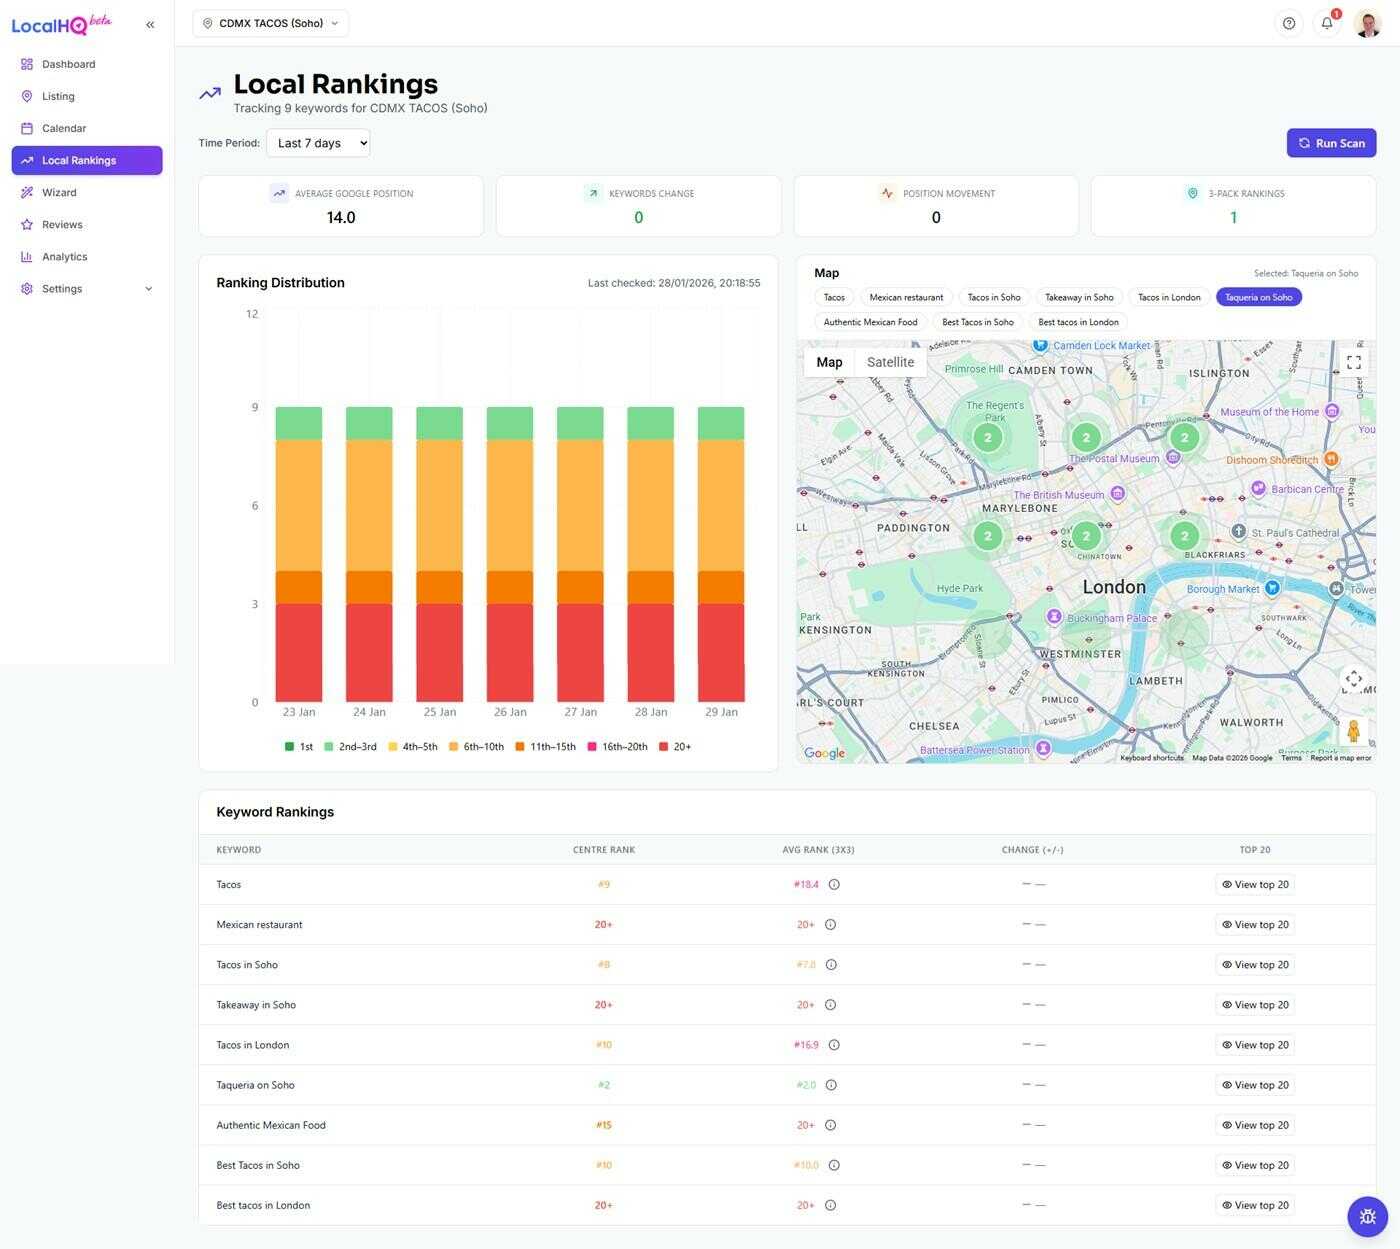This screenshot has width=1400, height=1249.
Task: Toggle the 20+ legend series in chart
Action: 675,747
